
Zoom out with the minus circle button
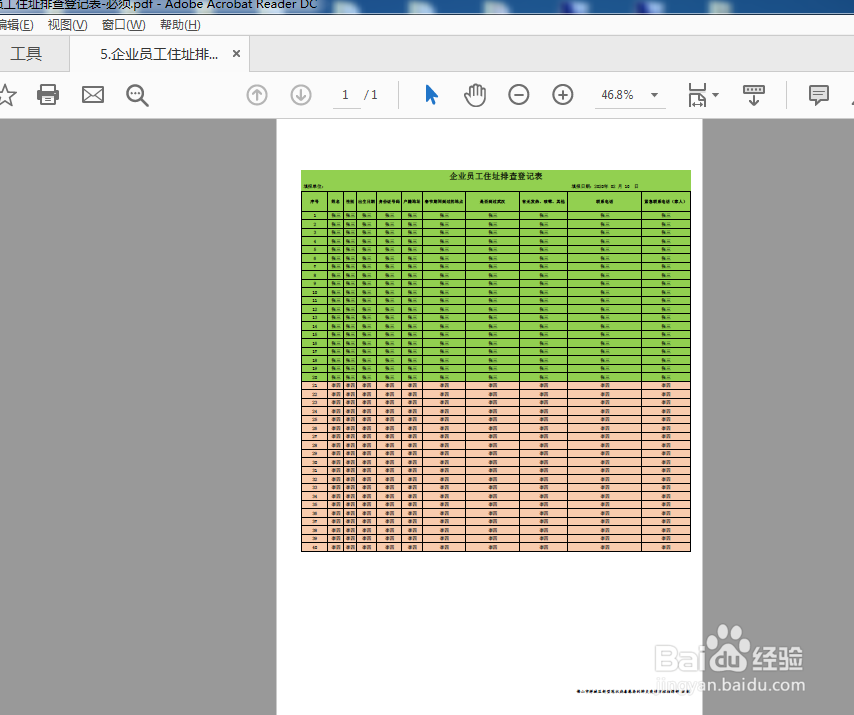click(x=518, y=95)
